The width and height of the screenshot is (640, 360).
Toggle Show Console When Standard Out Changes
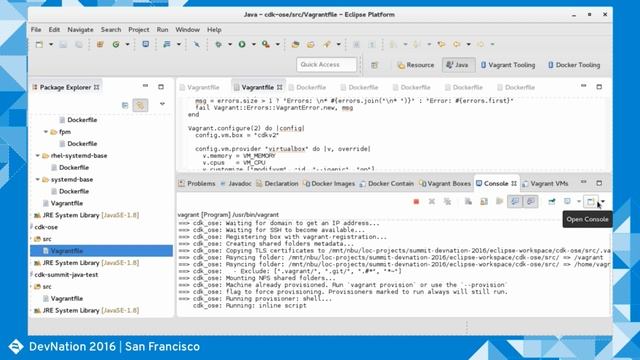pos(515,202)
